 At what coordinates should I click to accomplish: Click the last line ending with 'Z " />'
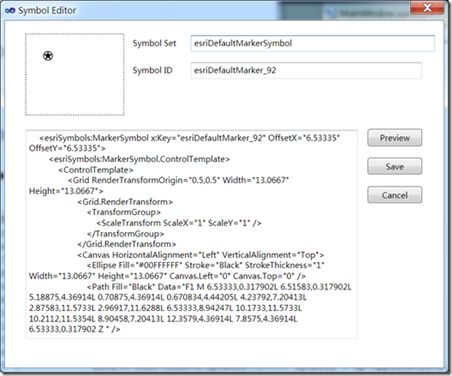pyautogui.click(x=74, y=329)
